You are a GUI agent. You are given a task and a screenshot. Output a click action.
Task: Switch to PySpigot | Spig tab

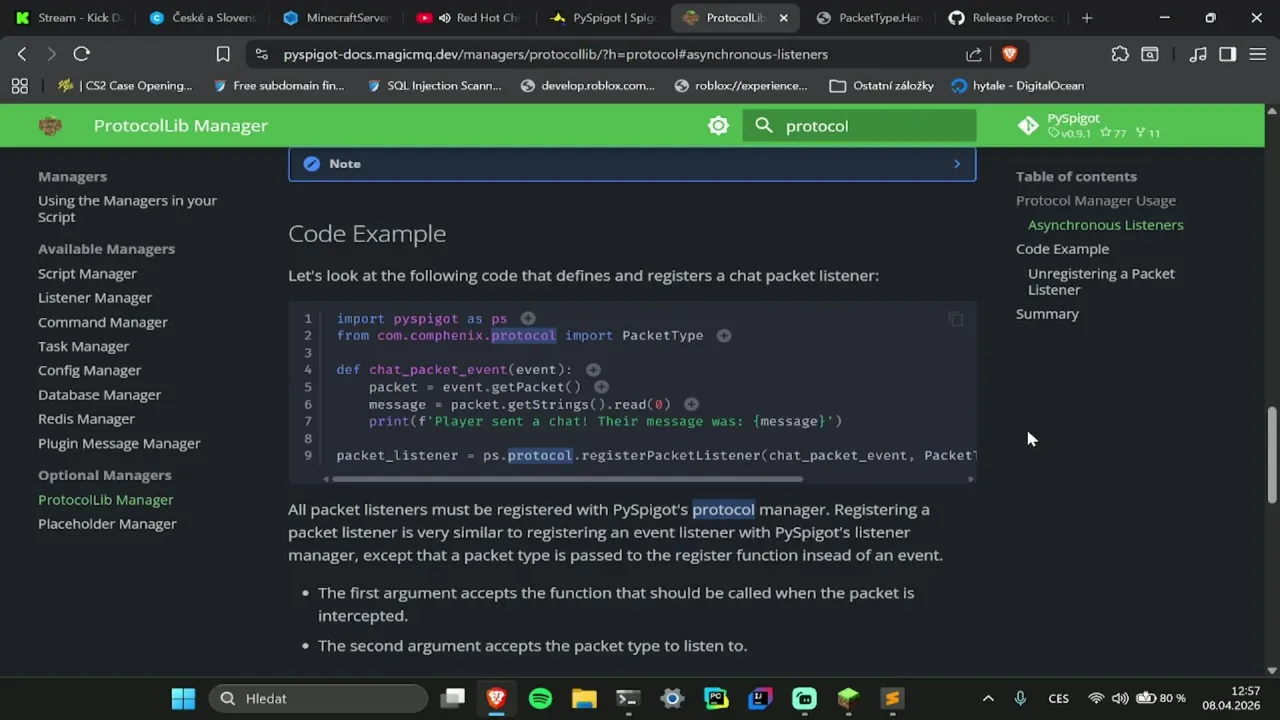point(603,18)
